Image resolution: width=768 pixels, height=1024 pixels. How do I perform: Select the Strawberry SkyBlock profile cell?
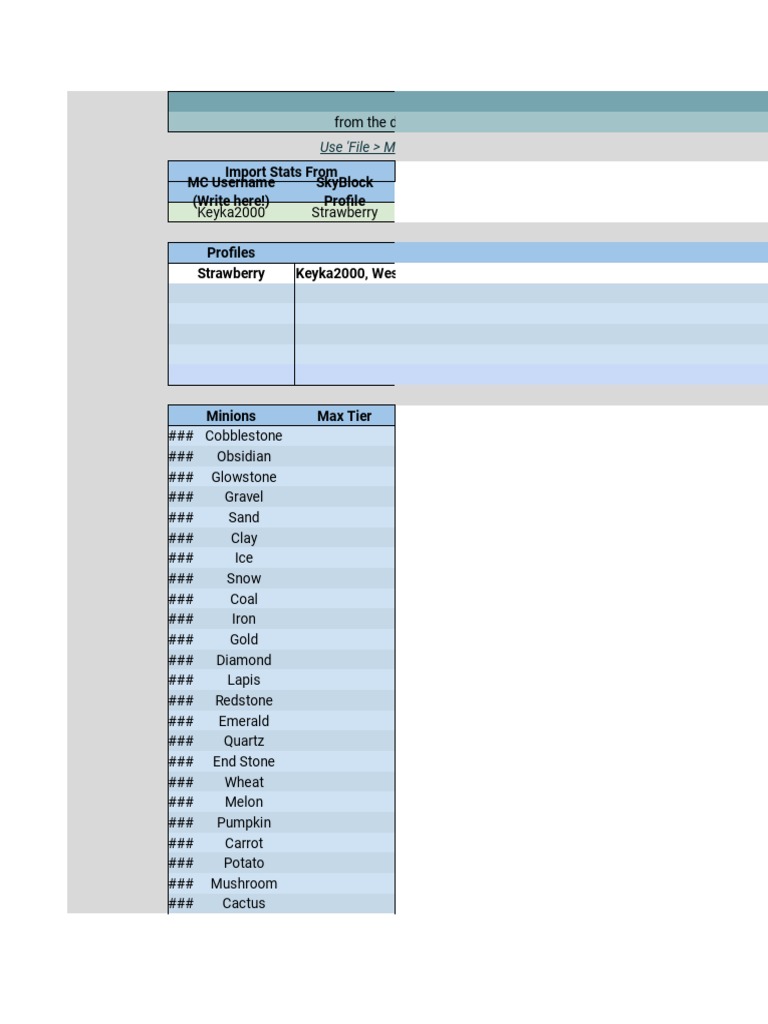pos(344,212)
